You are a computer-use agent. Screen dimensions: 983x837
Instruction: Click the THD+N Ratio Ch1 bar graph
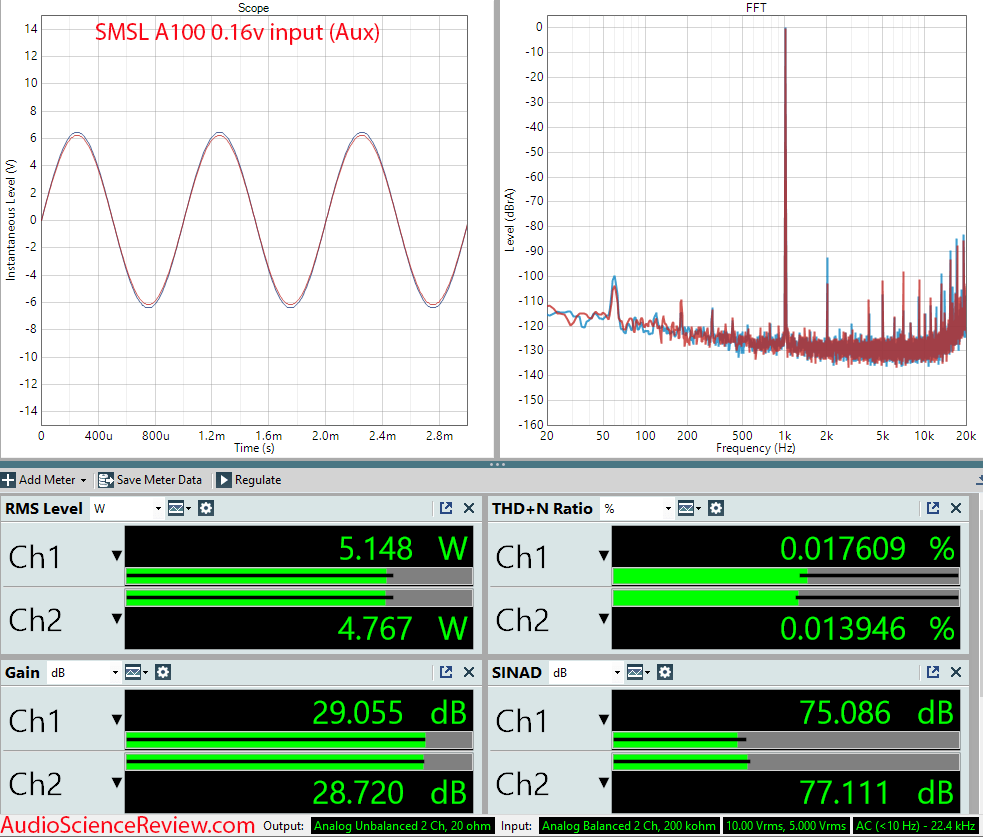pyautogui.click(x=786, y=576)
